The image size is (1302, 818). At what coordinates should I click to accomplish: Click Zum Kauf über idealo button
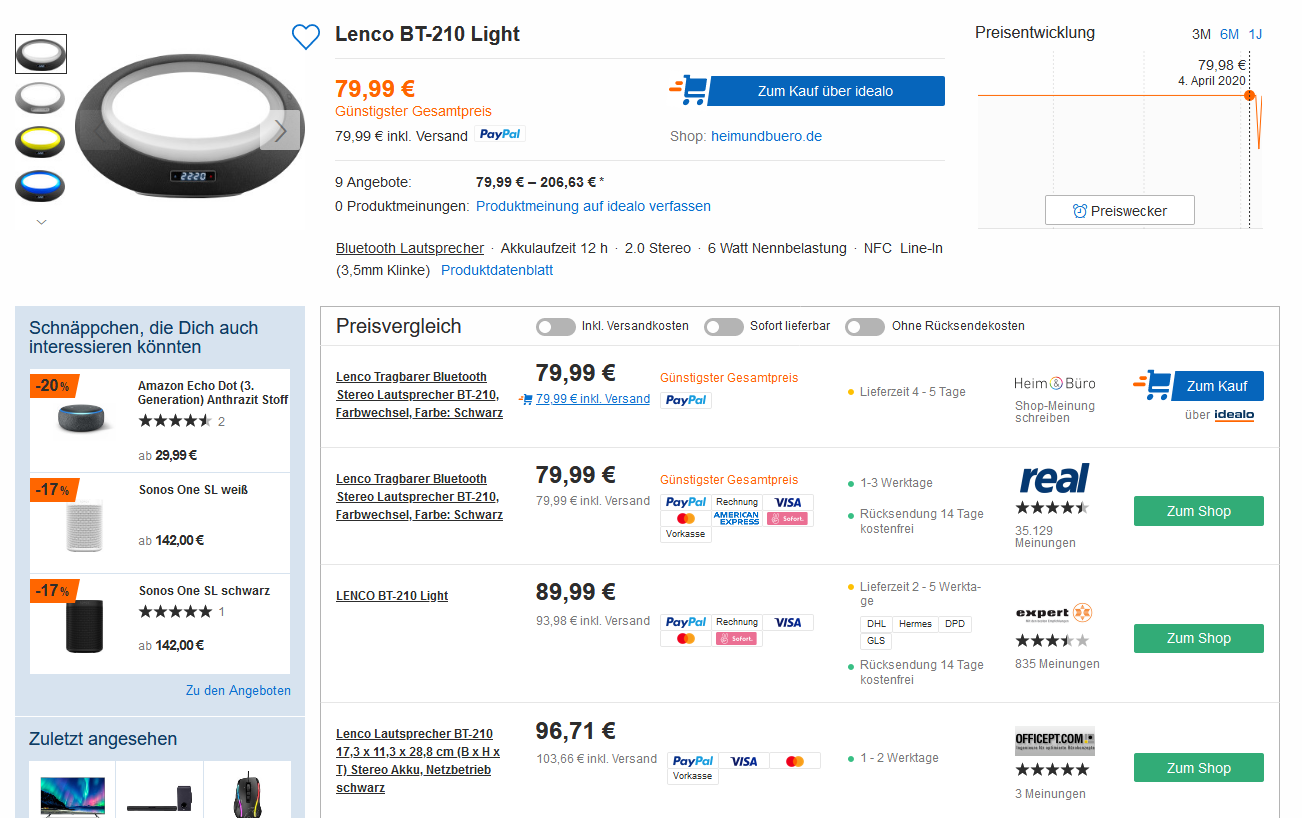click(x=825, y=91)
